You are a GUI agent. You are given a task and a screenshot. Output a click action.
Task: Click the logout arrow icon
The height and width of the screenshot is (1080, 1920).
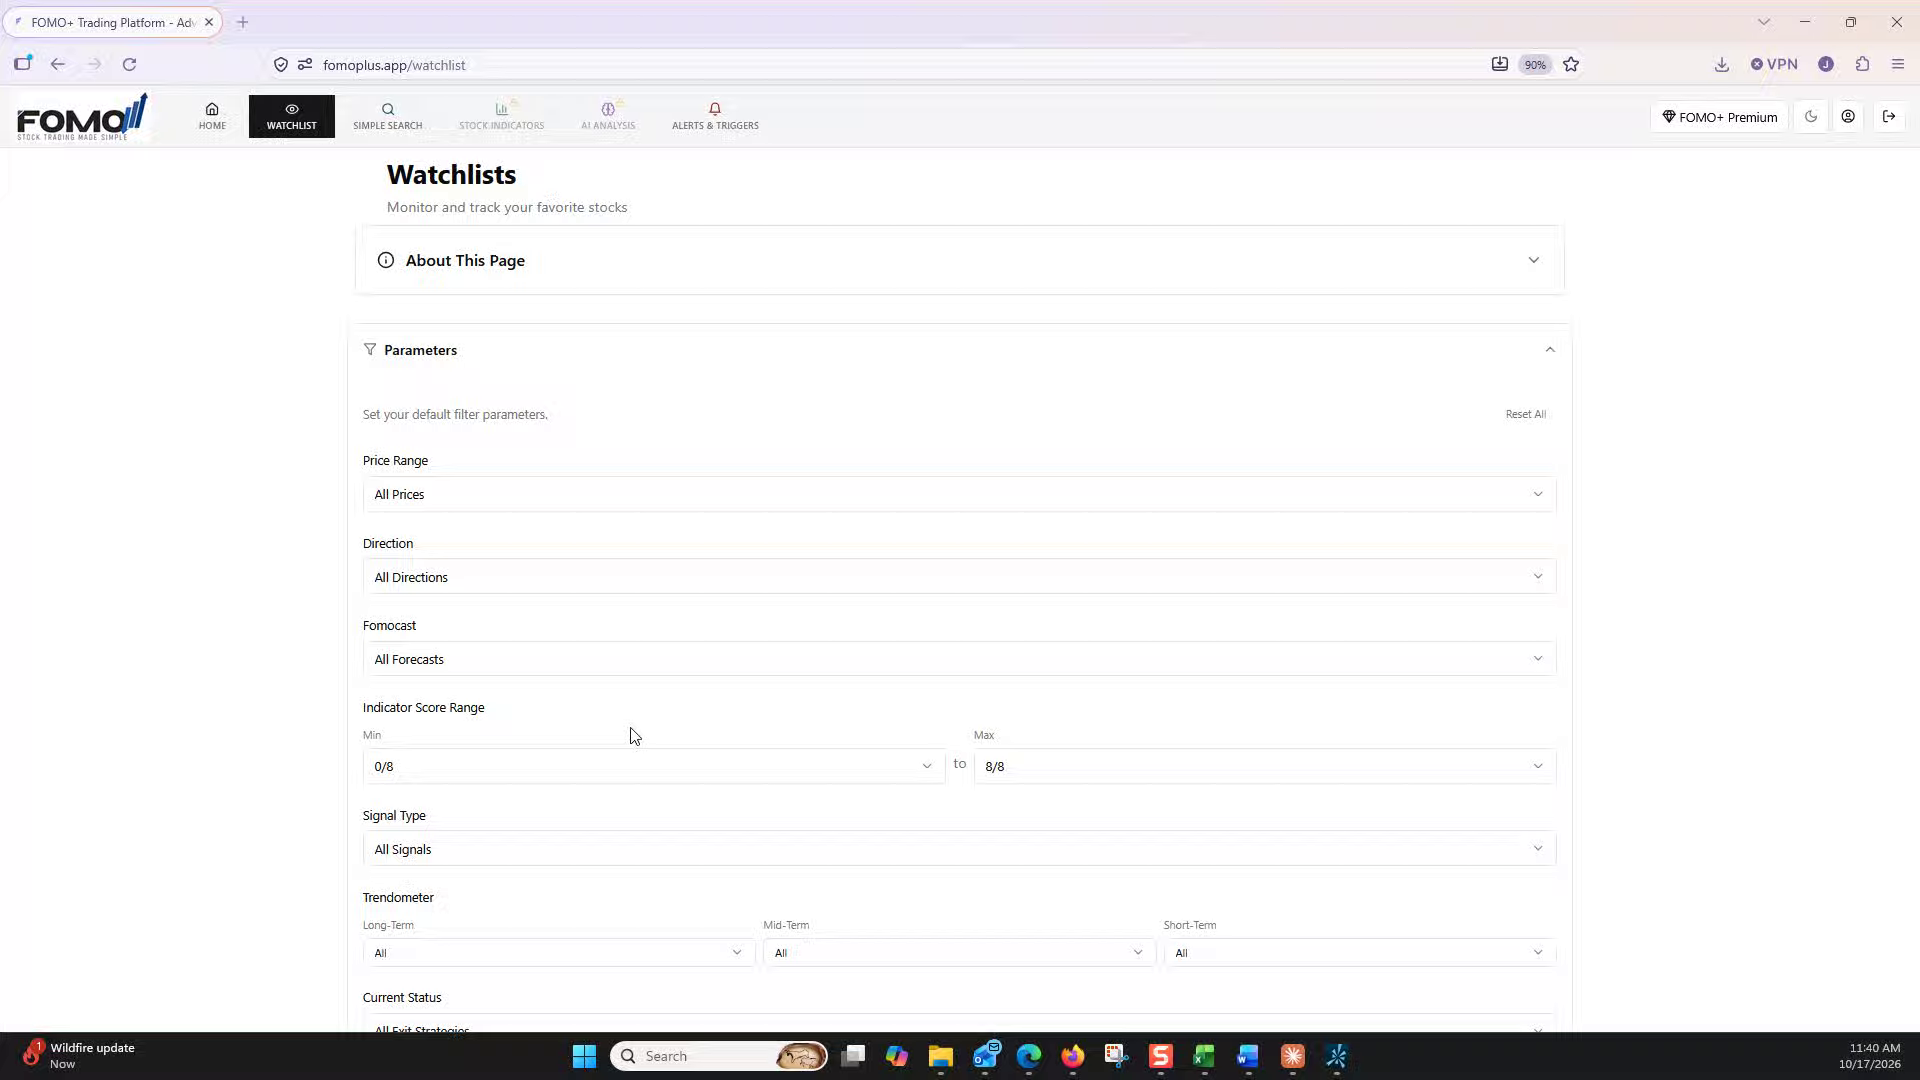(1889, 117)
